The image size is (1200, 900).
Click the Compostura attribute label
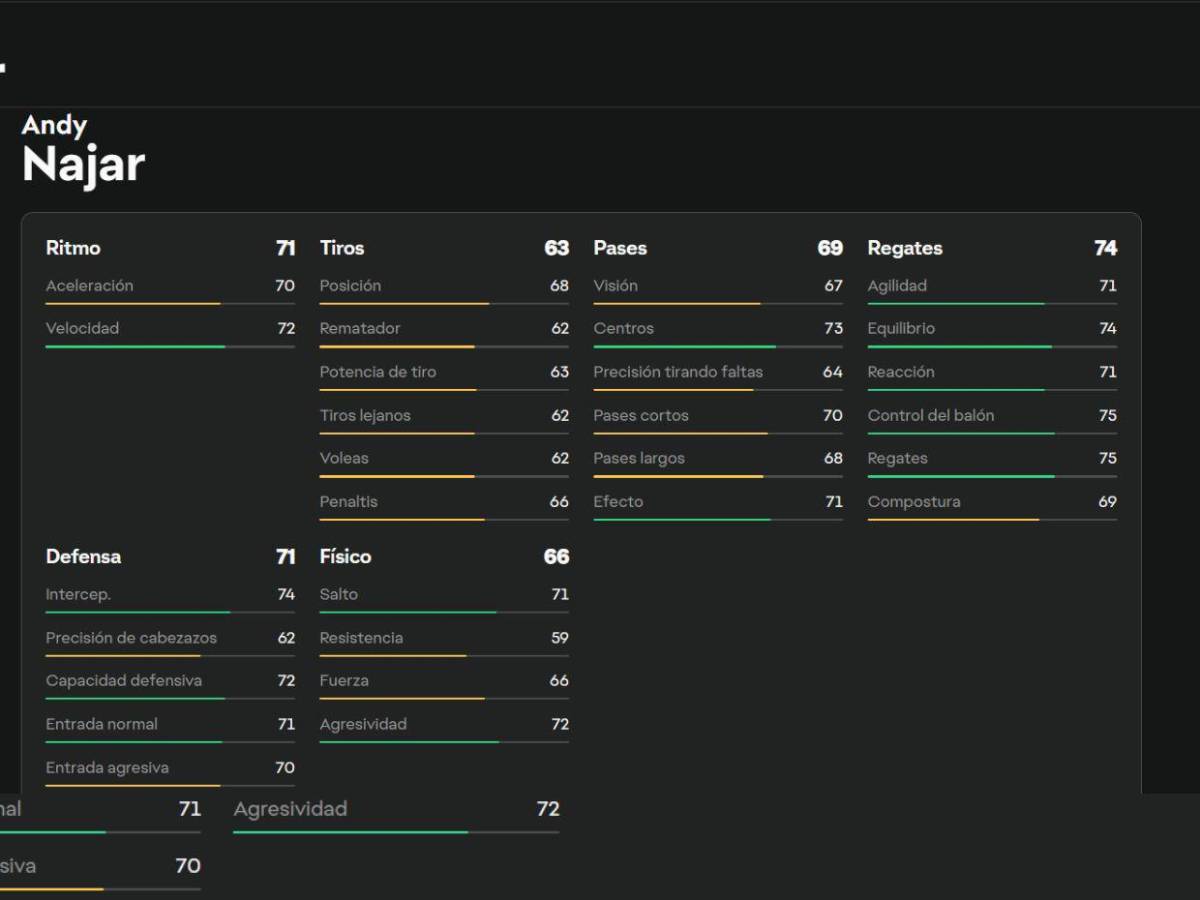[914, 502]
